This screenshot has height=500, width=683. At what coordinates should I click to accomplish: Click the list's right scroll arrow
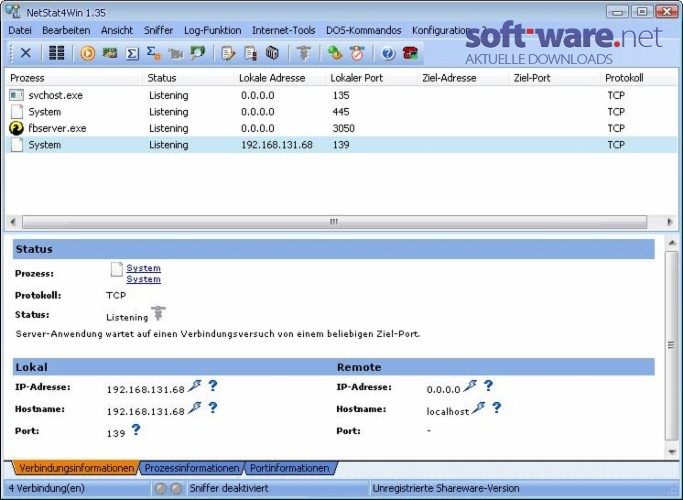(x=669, y=222)
